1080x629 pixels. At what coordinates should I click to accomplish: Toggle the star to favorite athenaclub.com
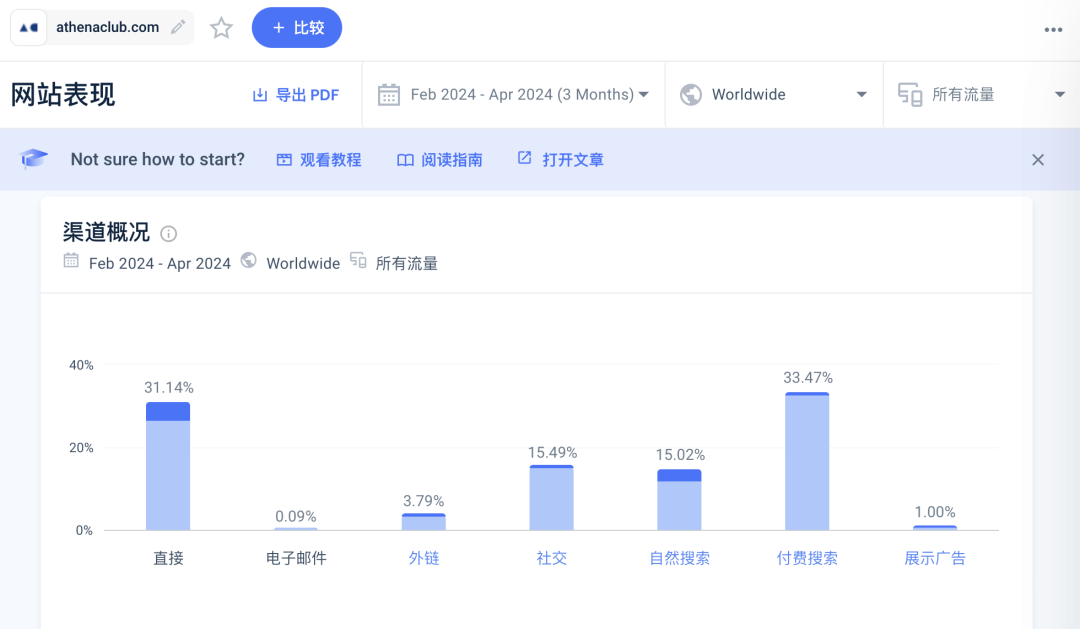(221, 28)
